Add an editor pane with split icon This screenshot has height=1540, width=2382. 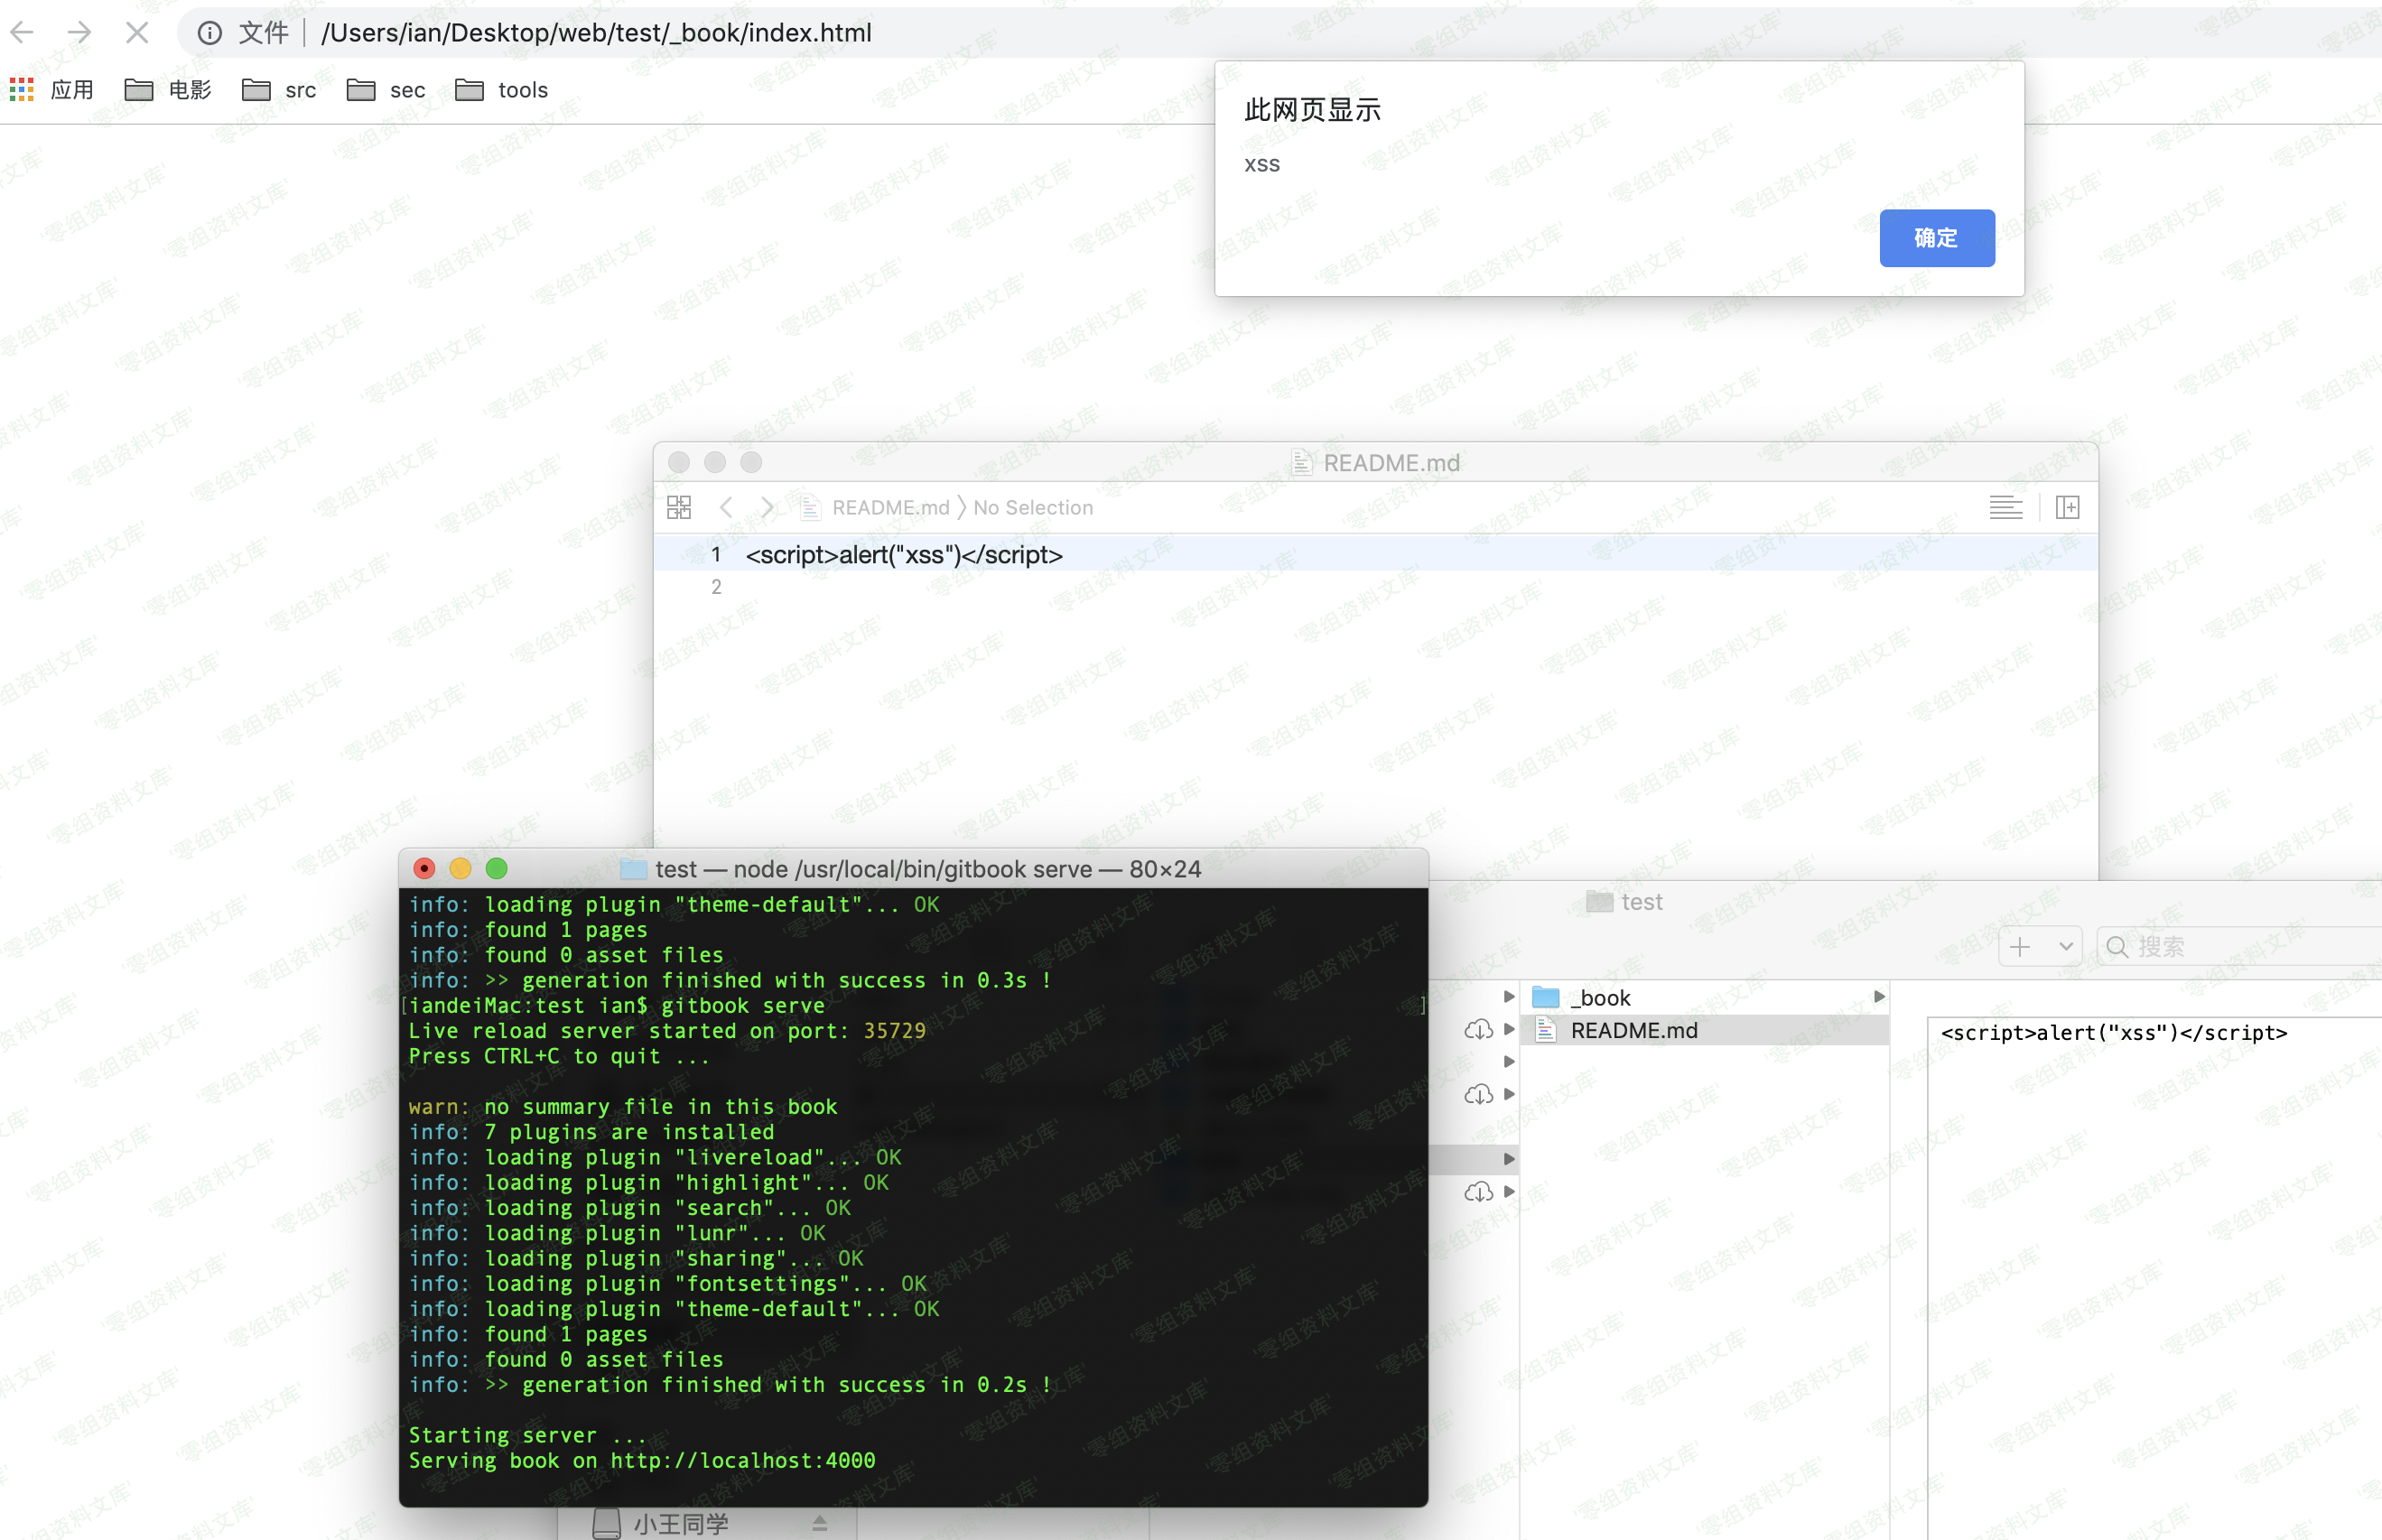click(2067, 508)
